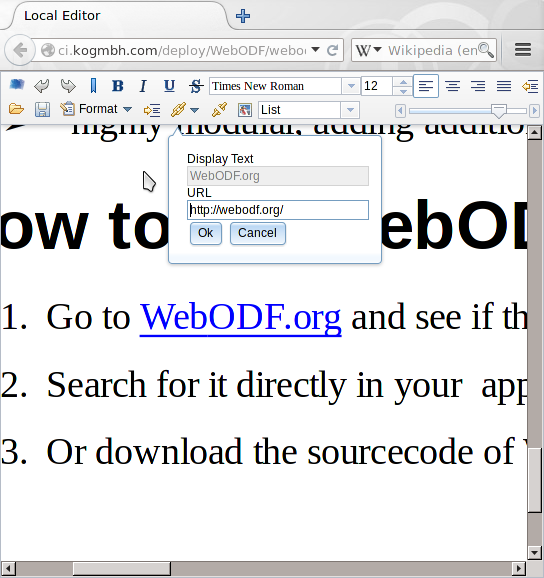Click the site globe icon in address bar
This screenshot has height=578, width=544.
(x=48, y=50)
